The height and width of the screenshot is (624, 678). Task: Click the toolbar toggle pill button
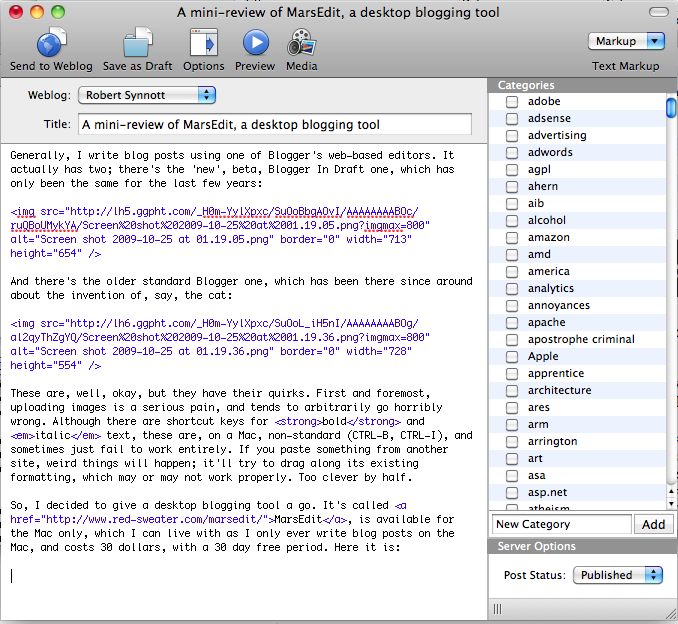click(x=659, y=12)
